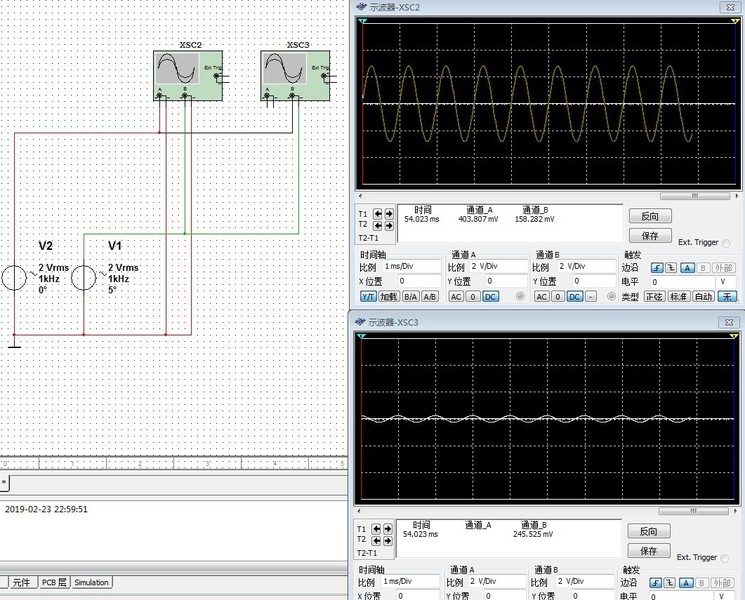Set XSC2 channel B coupling to DC
The image size is (745, 600).
coord(574,297)
